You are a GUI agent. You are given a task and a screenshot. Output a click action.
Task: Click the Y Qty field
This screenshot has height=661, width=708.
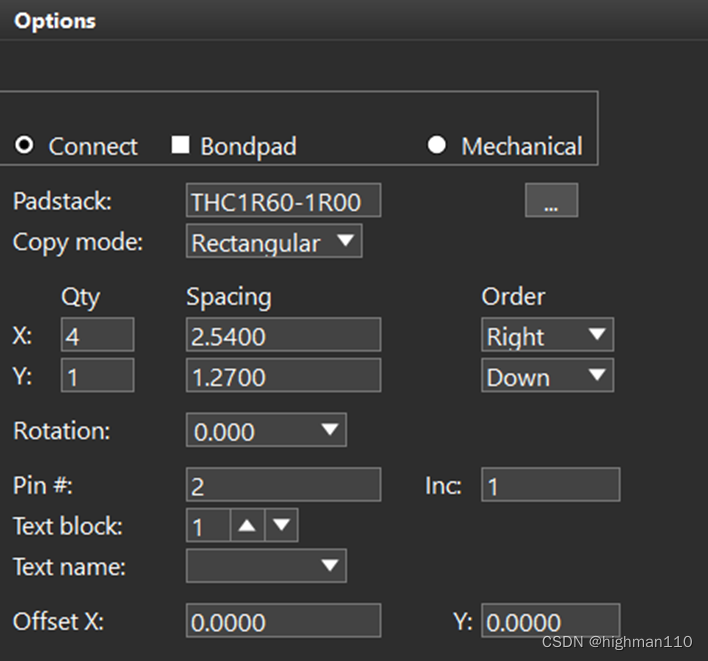[97, 376]
